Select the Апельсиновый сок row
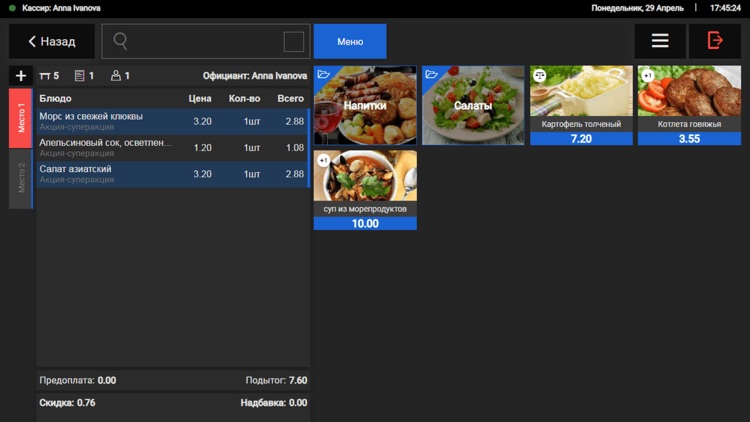 [x=173, y=147]
